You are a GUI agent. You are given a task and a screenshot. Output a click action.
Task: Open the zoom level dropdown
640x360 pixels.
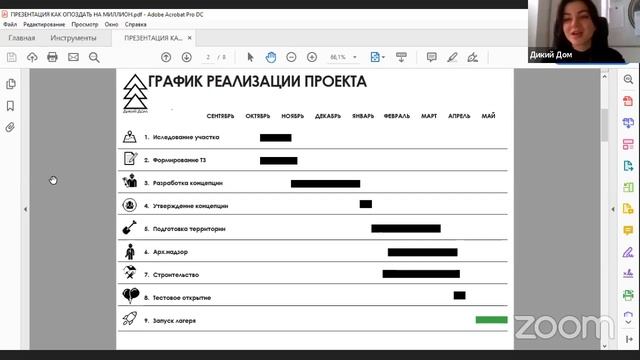pos(355,57)
